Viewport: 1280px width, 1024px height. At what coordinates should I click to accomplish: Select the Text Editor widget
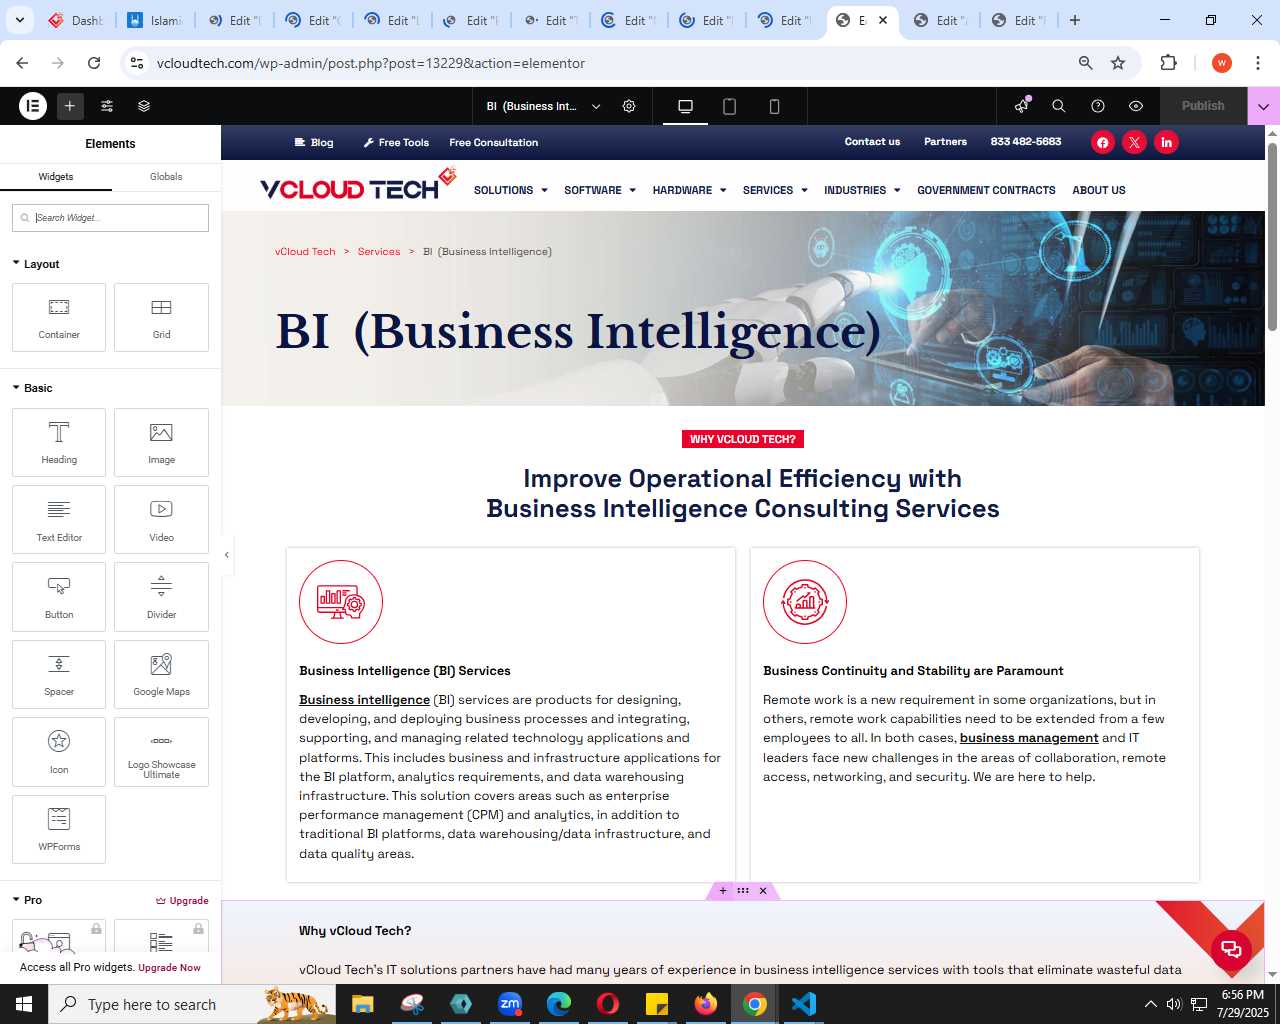pyautogui.click(x=59, y=519)
